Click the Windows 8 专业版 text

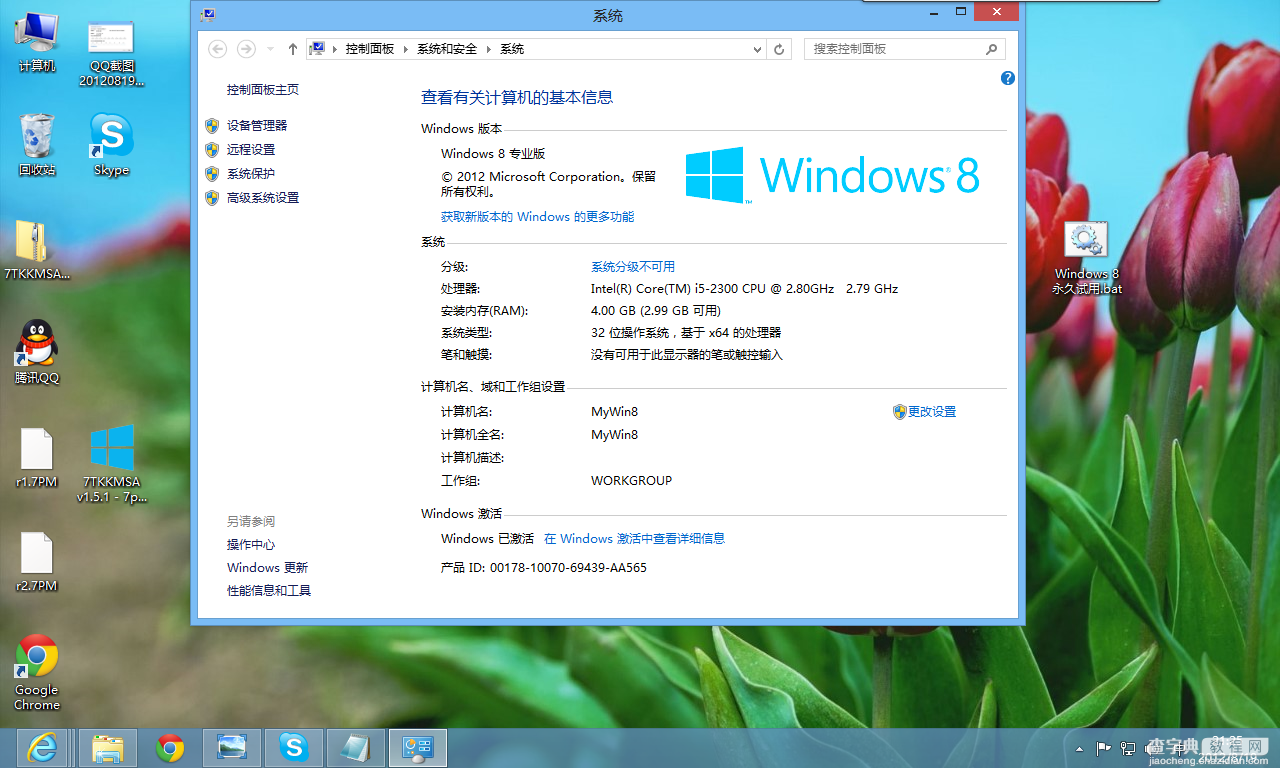[x=493, y=154]
